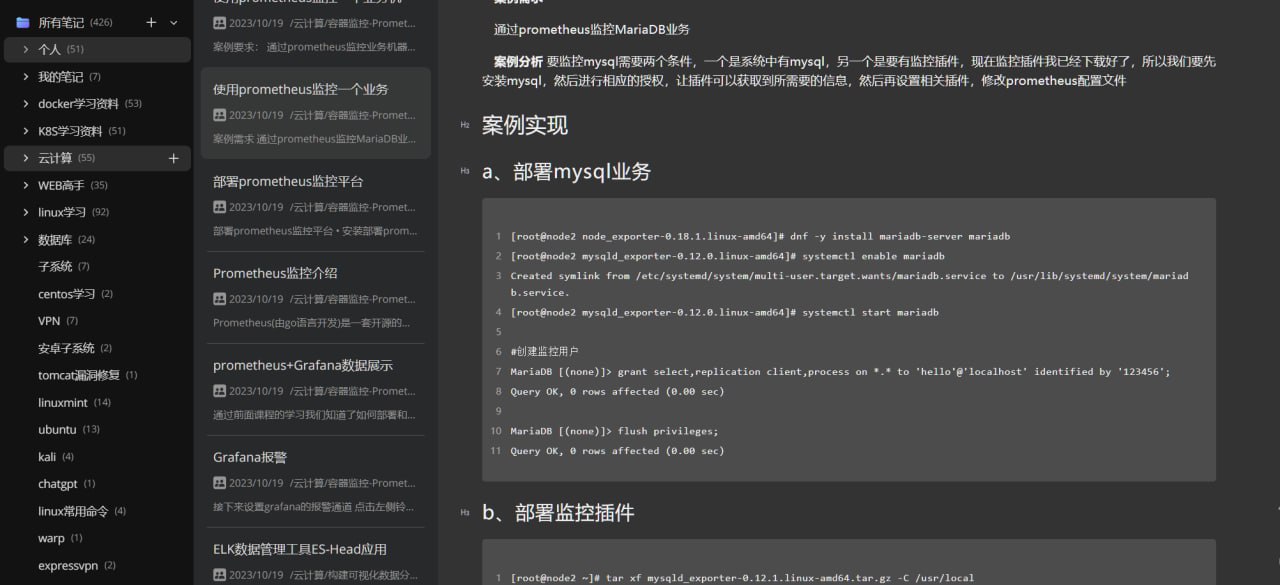
Task: Expand the K8S学习资料 folder chevron
Action: [26, 131]
